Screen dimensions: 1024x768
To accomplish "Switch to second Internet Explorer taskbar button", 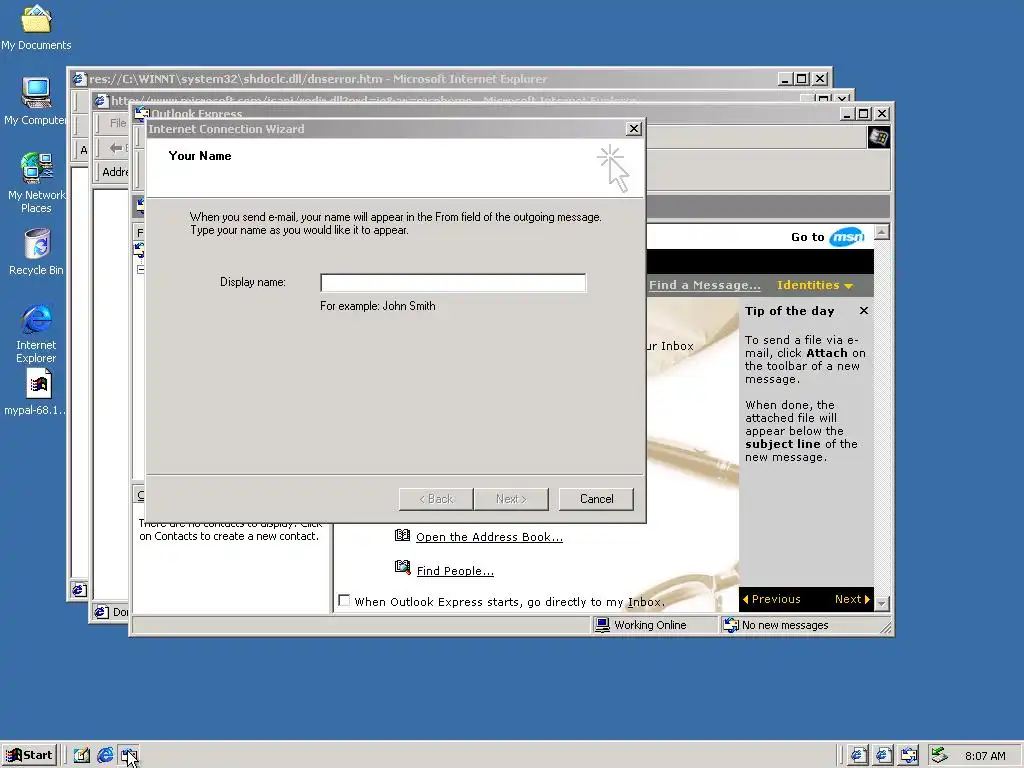I will click(x=883, y=755).
